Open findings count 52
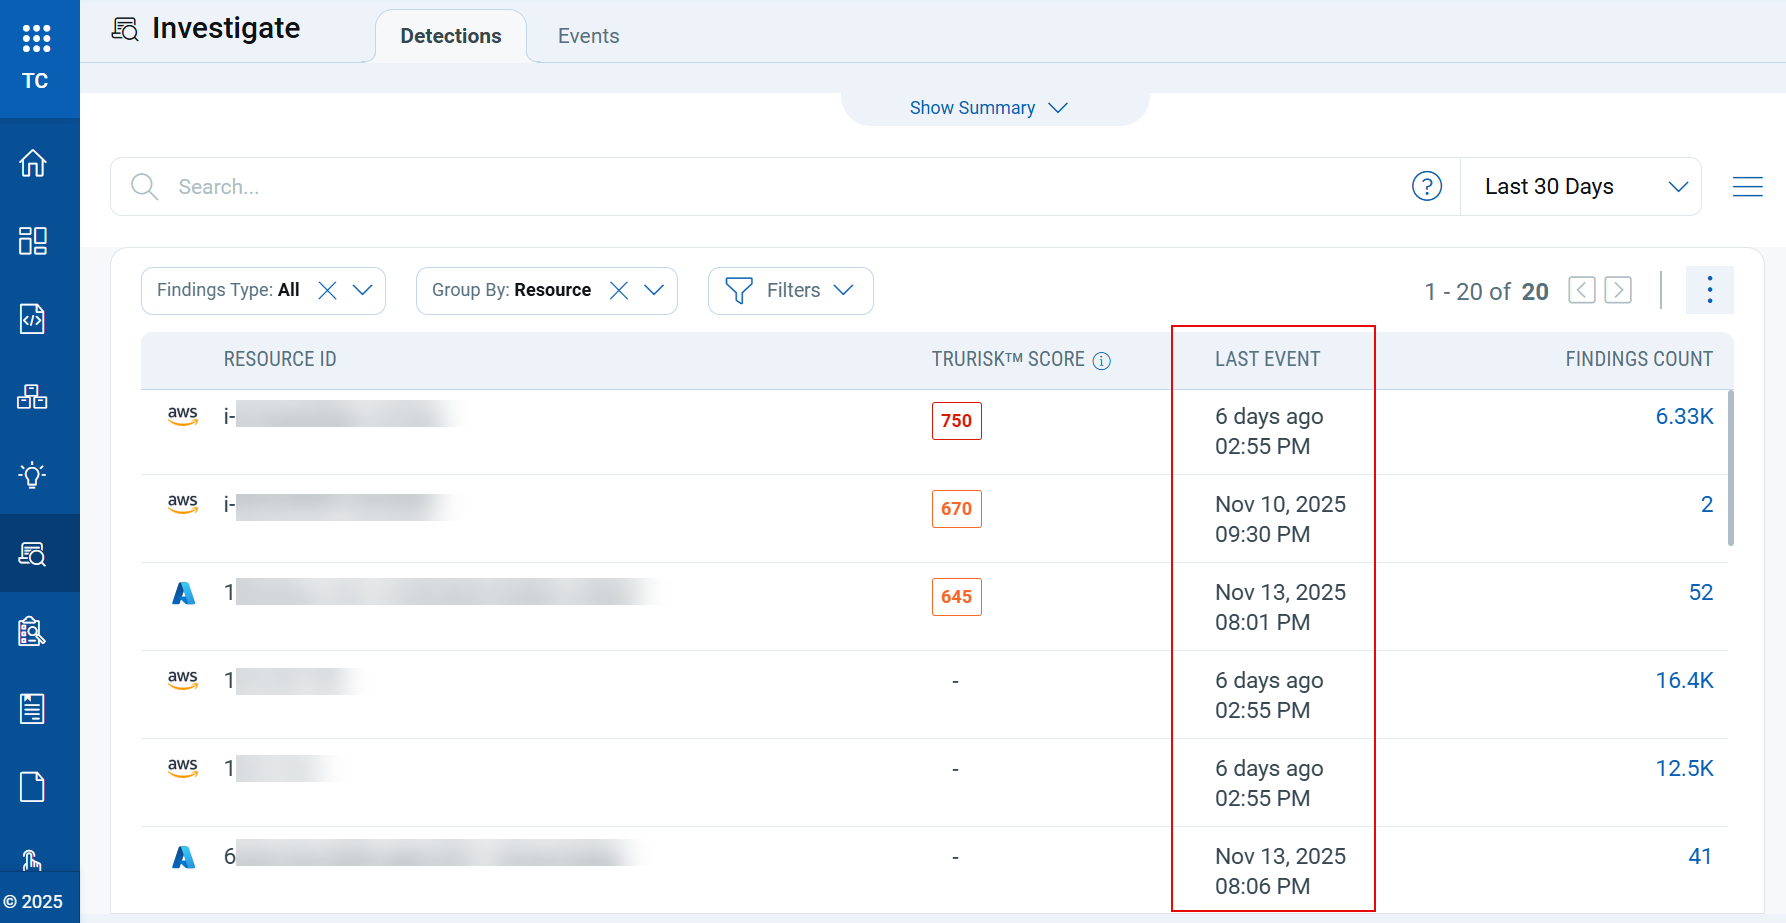The width and height of the screenshot is (1786, 923). coord(1701,592)
